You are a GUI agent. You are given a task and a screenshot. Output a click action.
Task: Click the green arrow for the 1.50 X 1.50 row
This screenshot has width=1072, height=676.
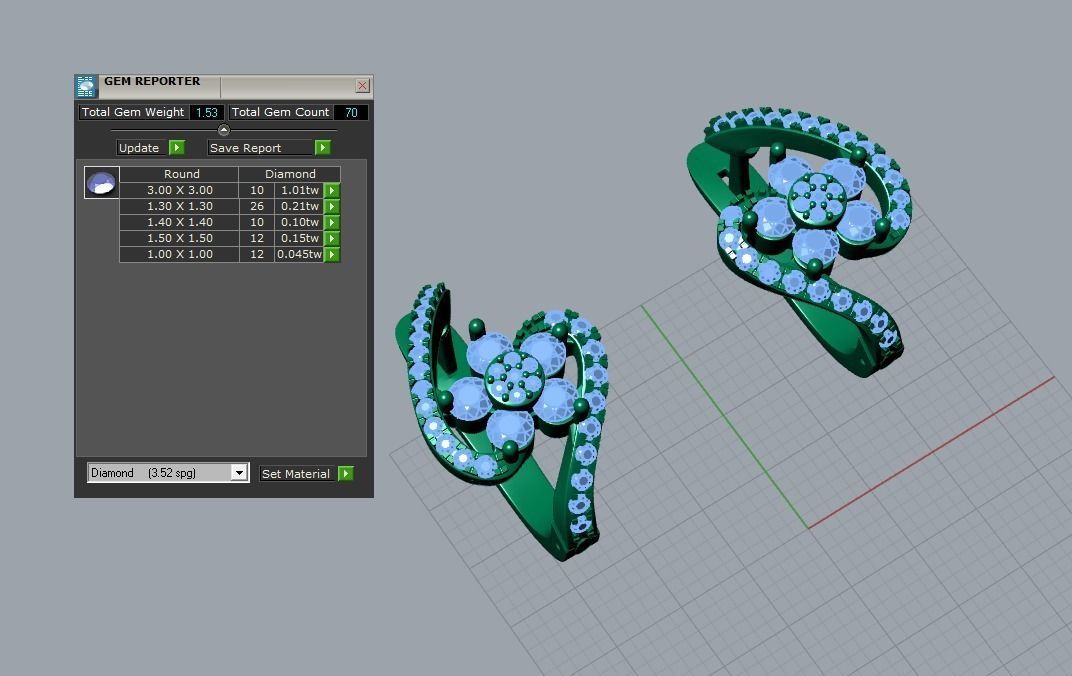pos(332,238)
